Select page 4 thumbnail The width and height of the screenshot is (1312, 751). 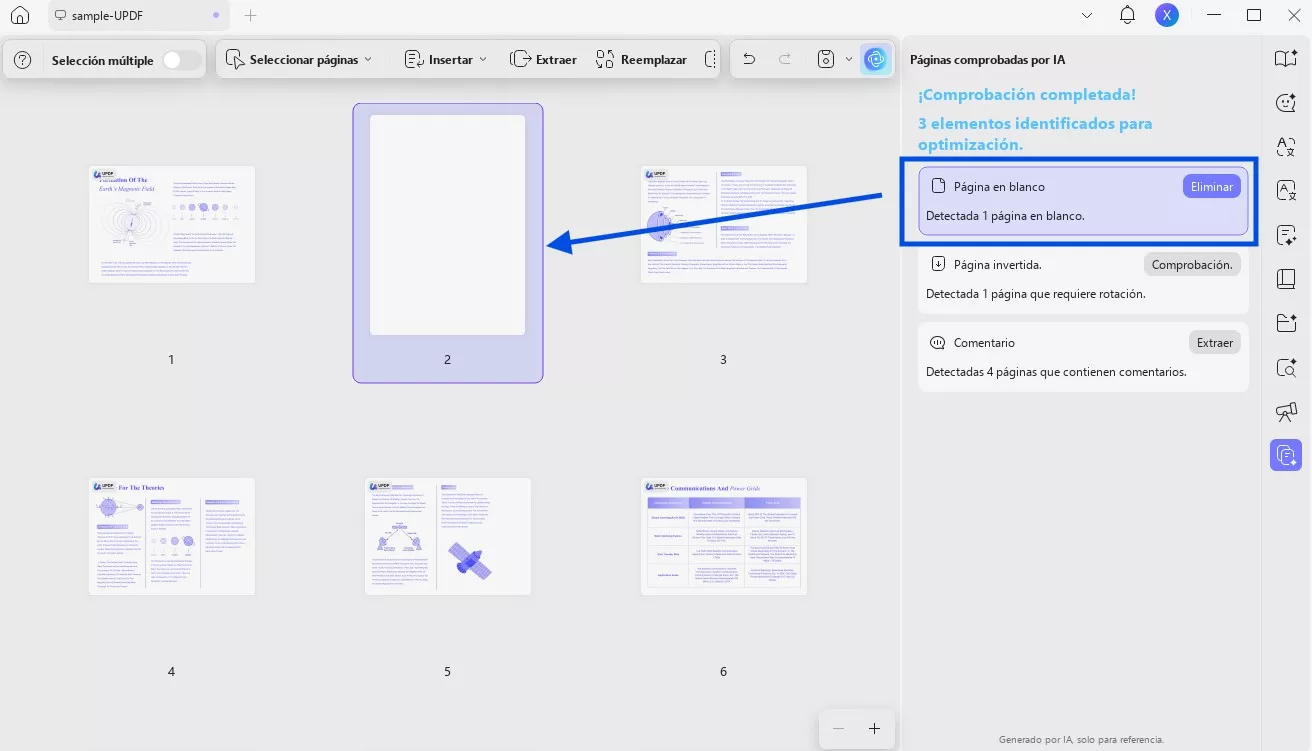(x=172, y=537)
